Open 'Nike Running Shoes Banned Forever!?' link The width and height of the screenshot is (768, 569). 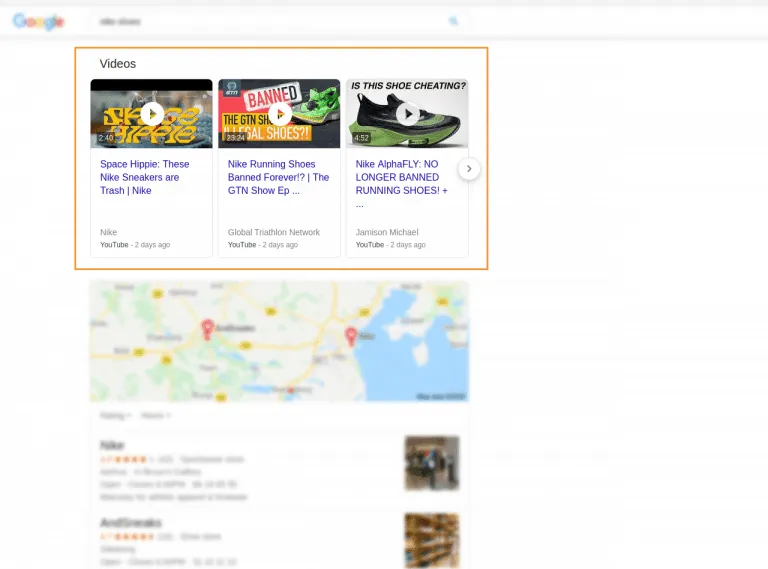tap(277, 177)
